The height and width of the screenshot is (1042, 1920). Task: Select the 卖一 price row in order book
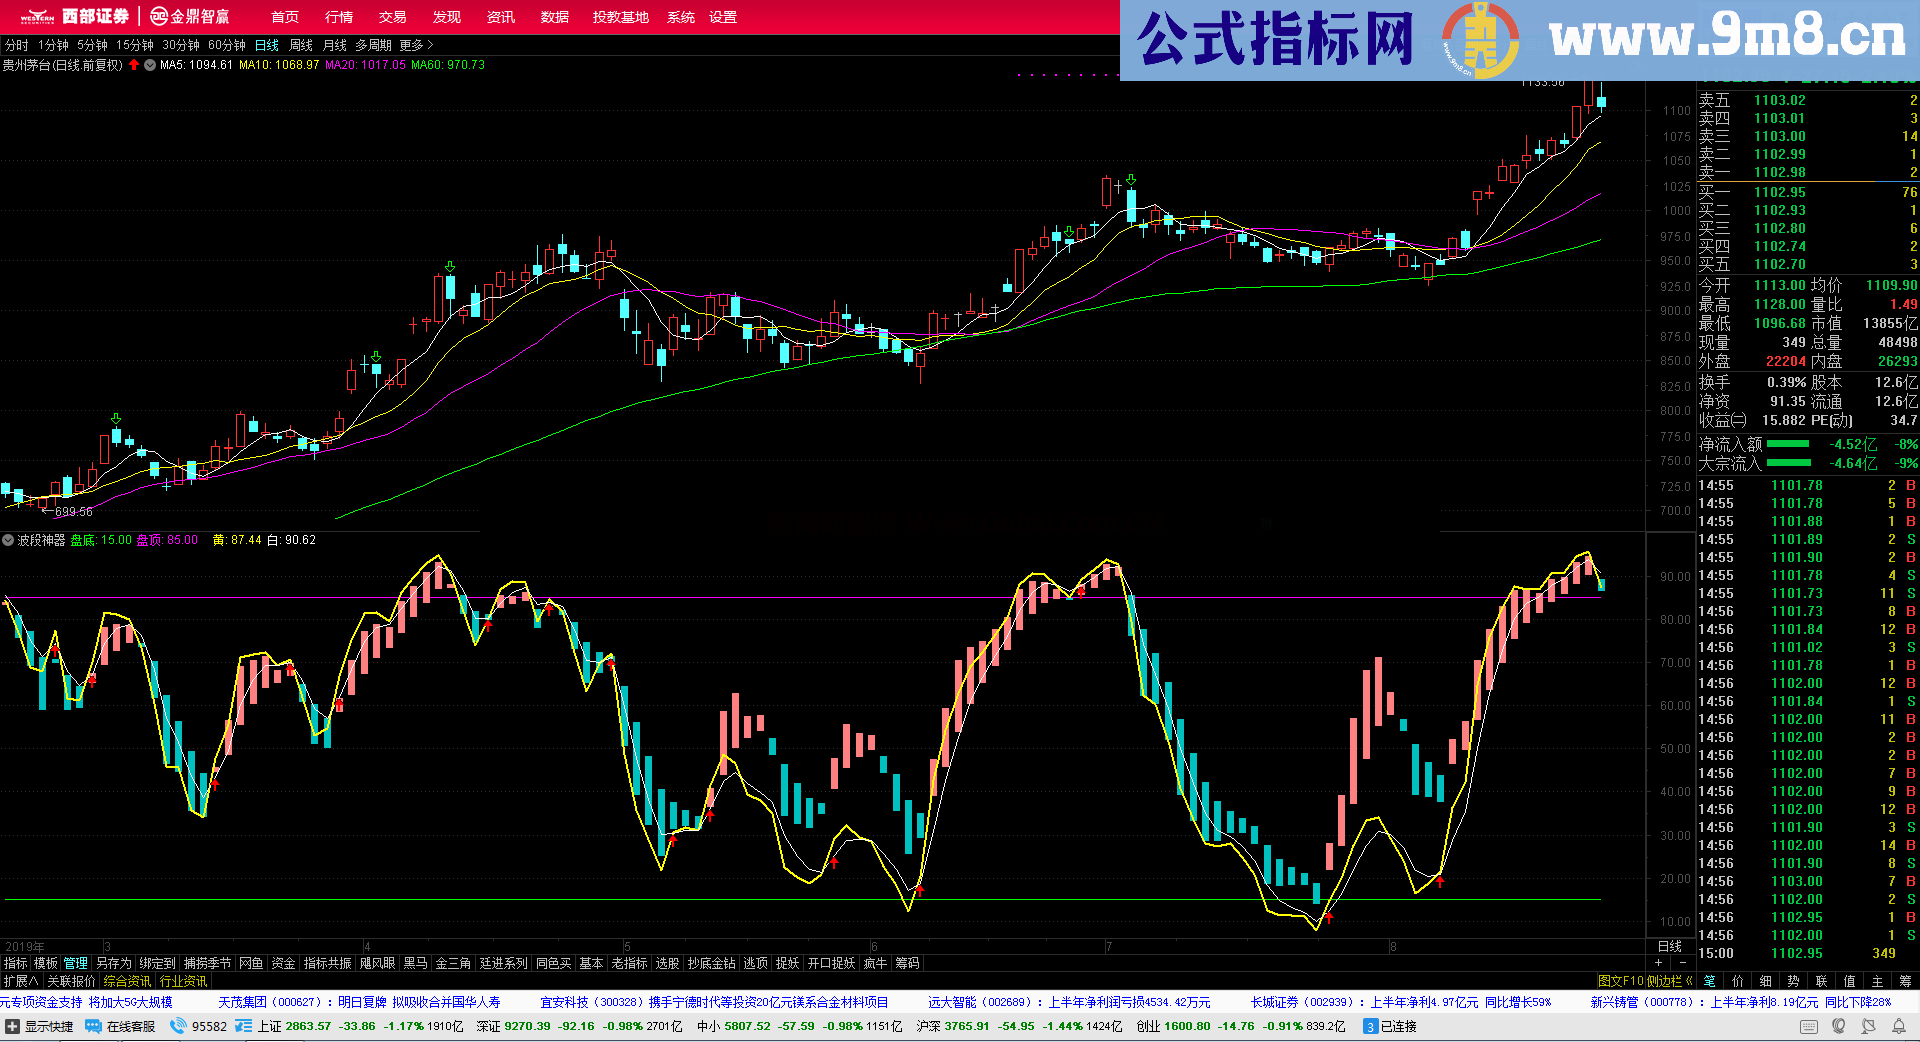[1800, 172]
